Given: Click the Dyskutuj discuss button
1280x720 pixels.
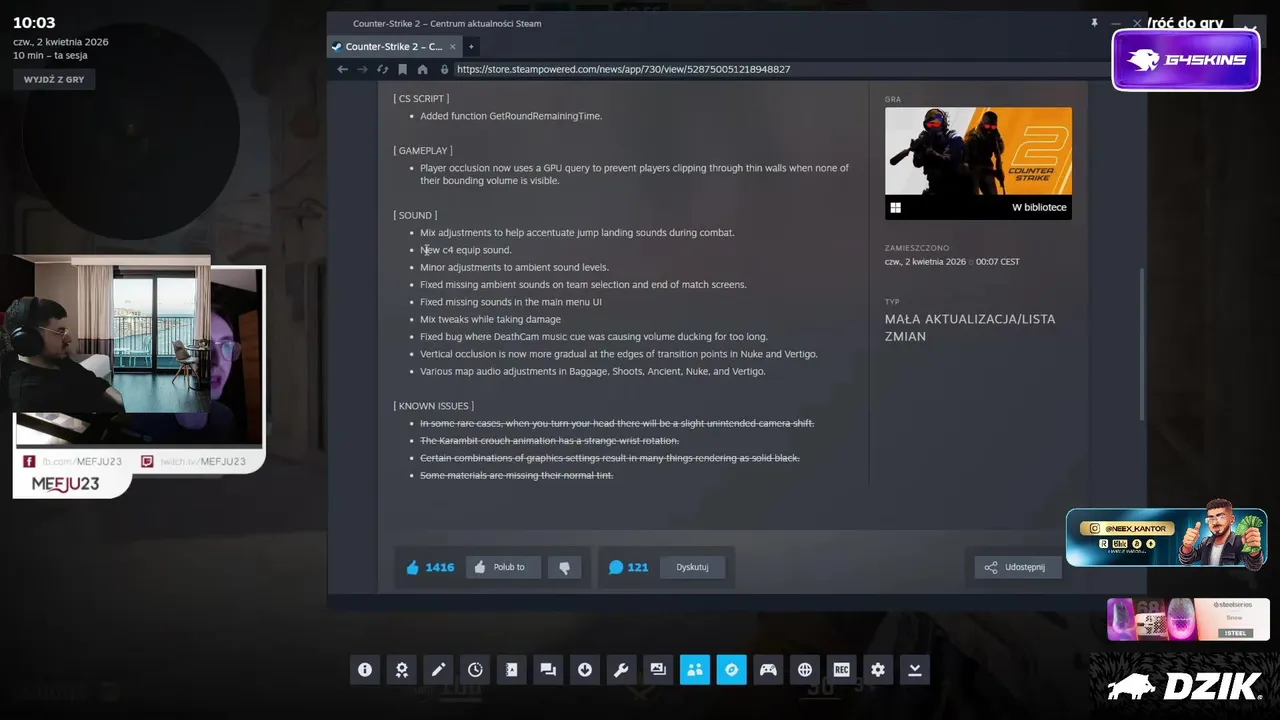Looking at the screenshot, I should pyautogui.click(x=692, y=567).
